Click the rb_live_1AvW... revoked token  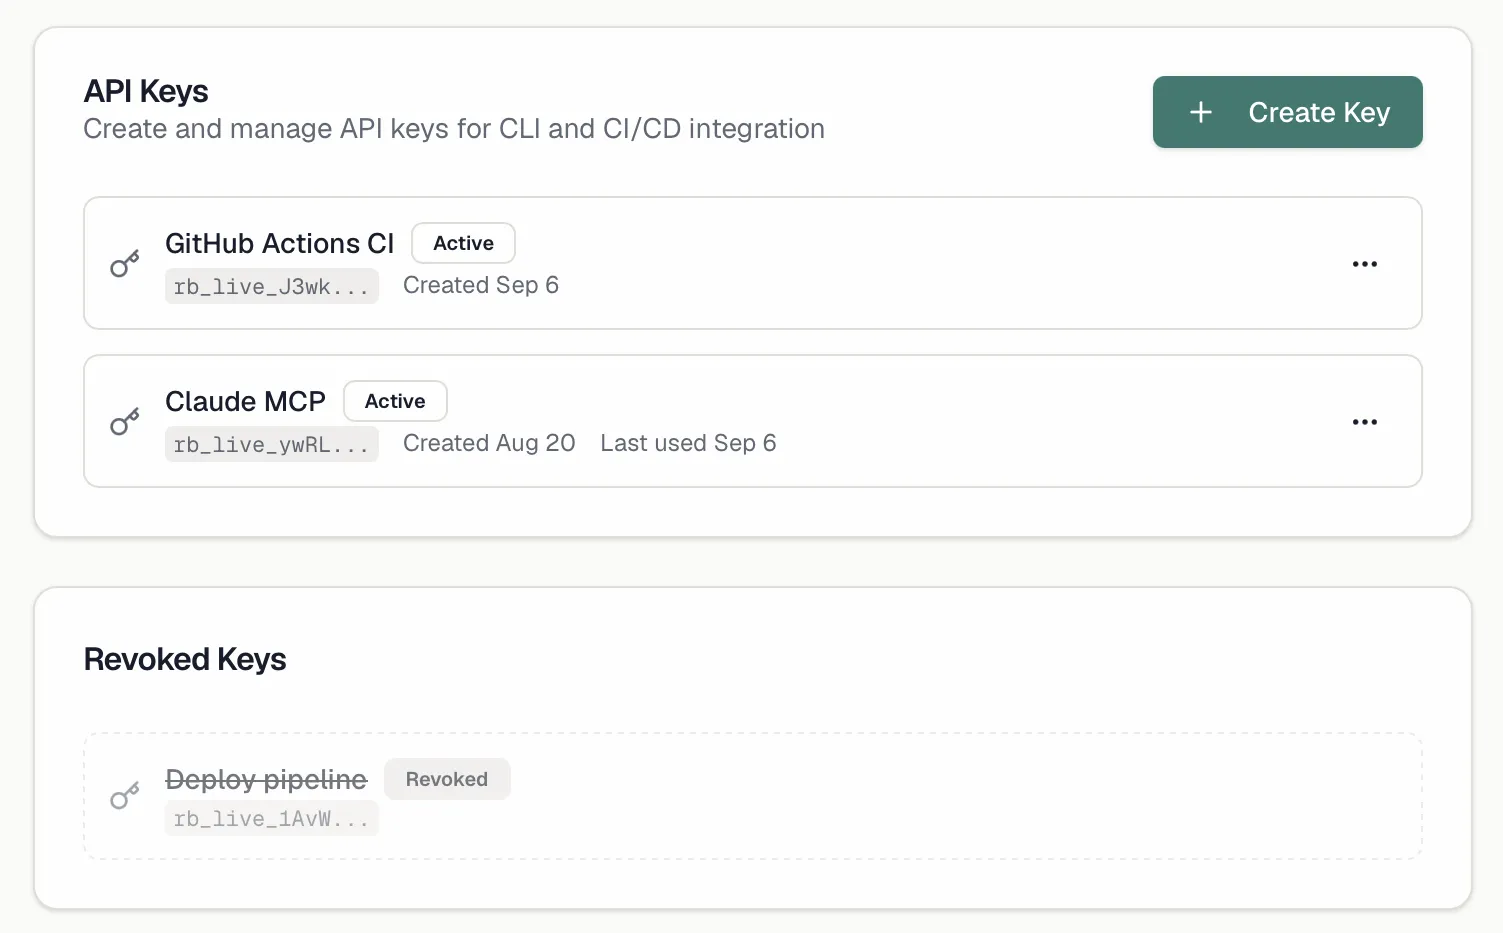(x=272, y=818)
